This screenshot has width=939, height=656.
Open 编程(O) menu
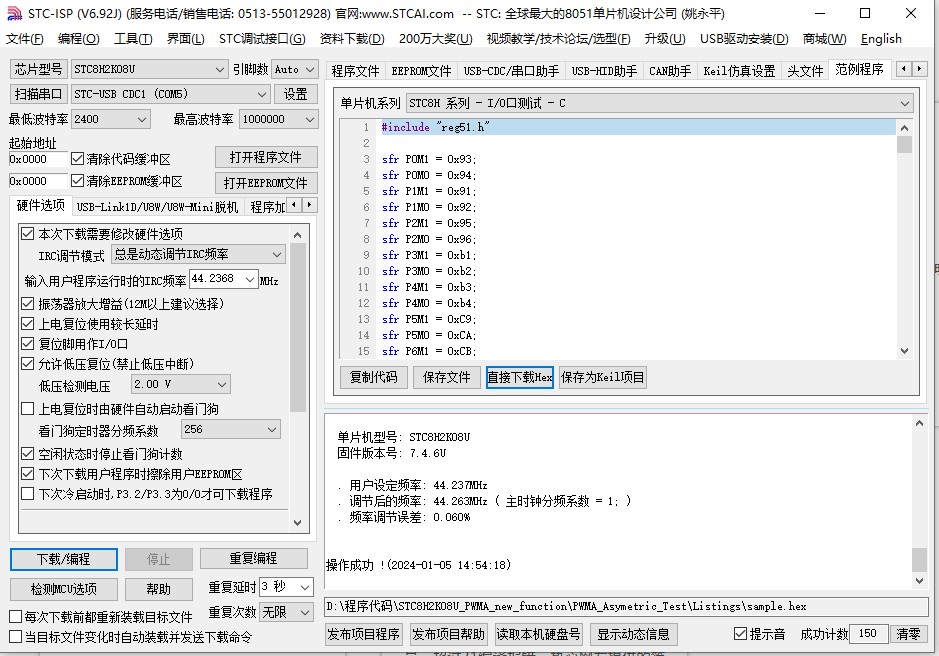tap(78, 39)
